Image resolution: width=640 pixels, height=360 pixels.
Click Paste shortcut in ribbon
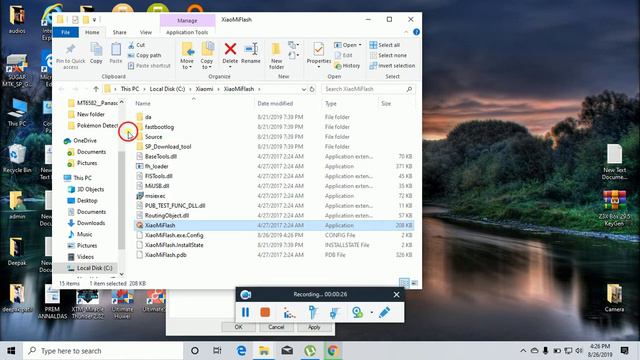[x=149, y=65]
